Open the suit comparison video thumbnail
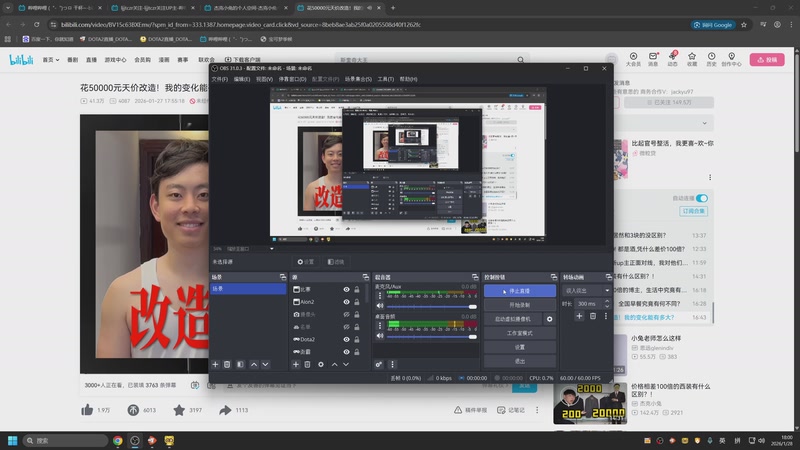The height and width of the screenshot is (450, 800). (x=590, y=404)
